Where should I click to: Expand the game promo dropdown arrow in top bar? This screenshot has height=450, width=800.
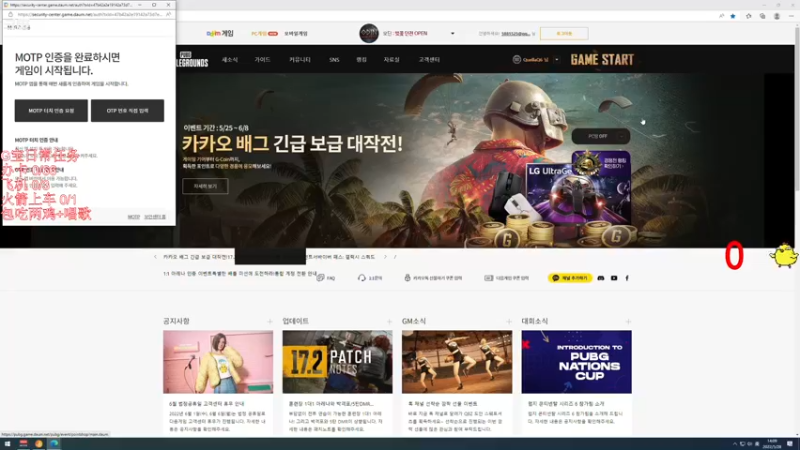point(453,34)
